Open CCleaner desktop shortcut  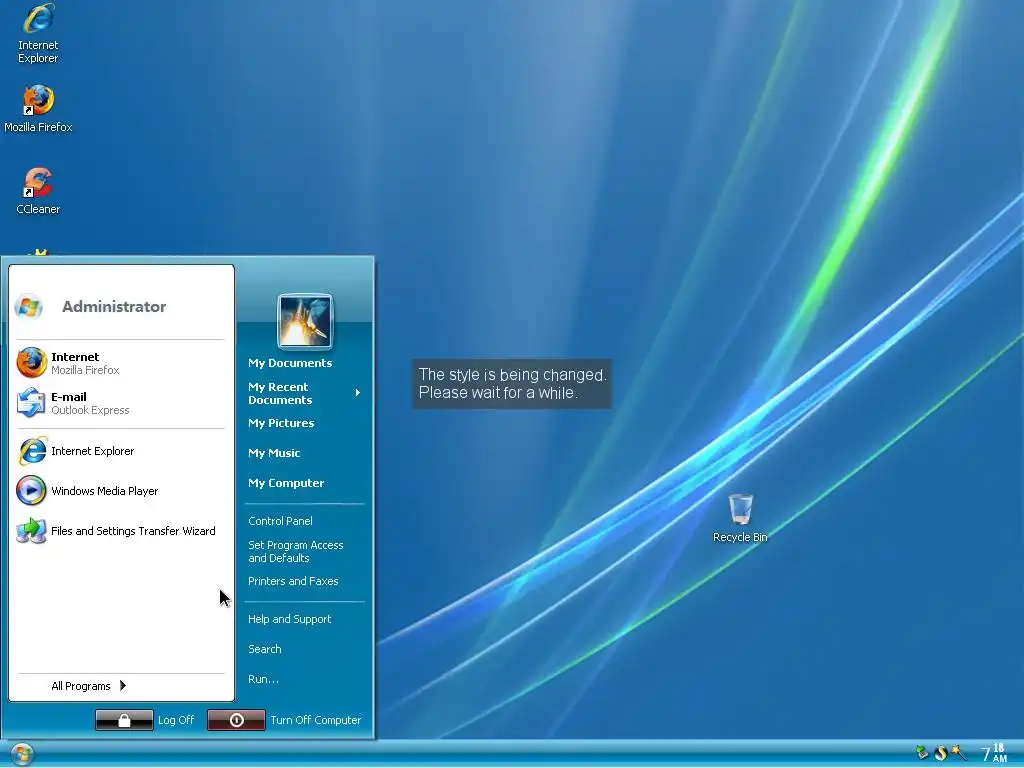tap(38, 191)
